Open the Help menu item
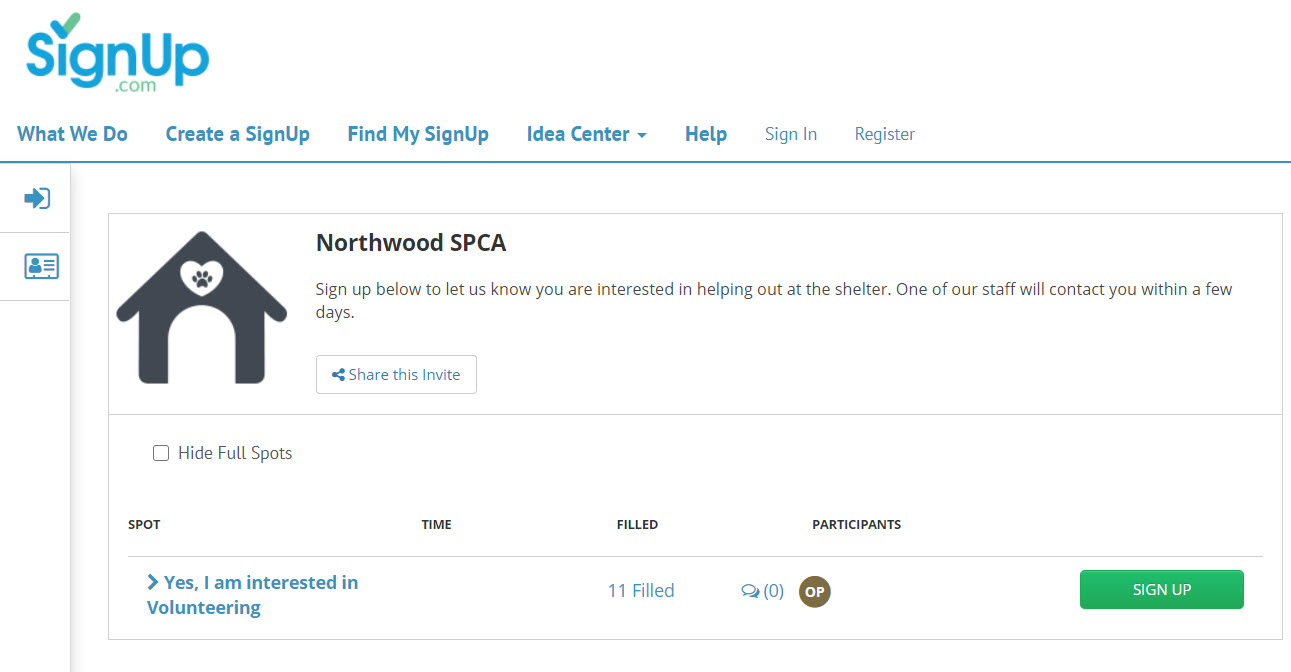This screenshot has width=1291, height=672. tap(706, 134)
